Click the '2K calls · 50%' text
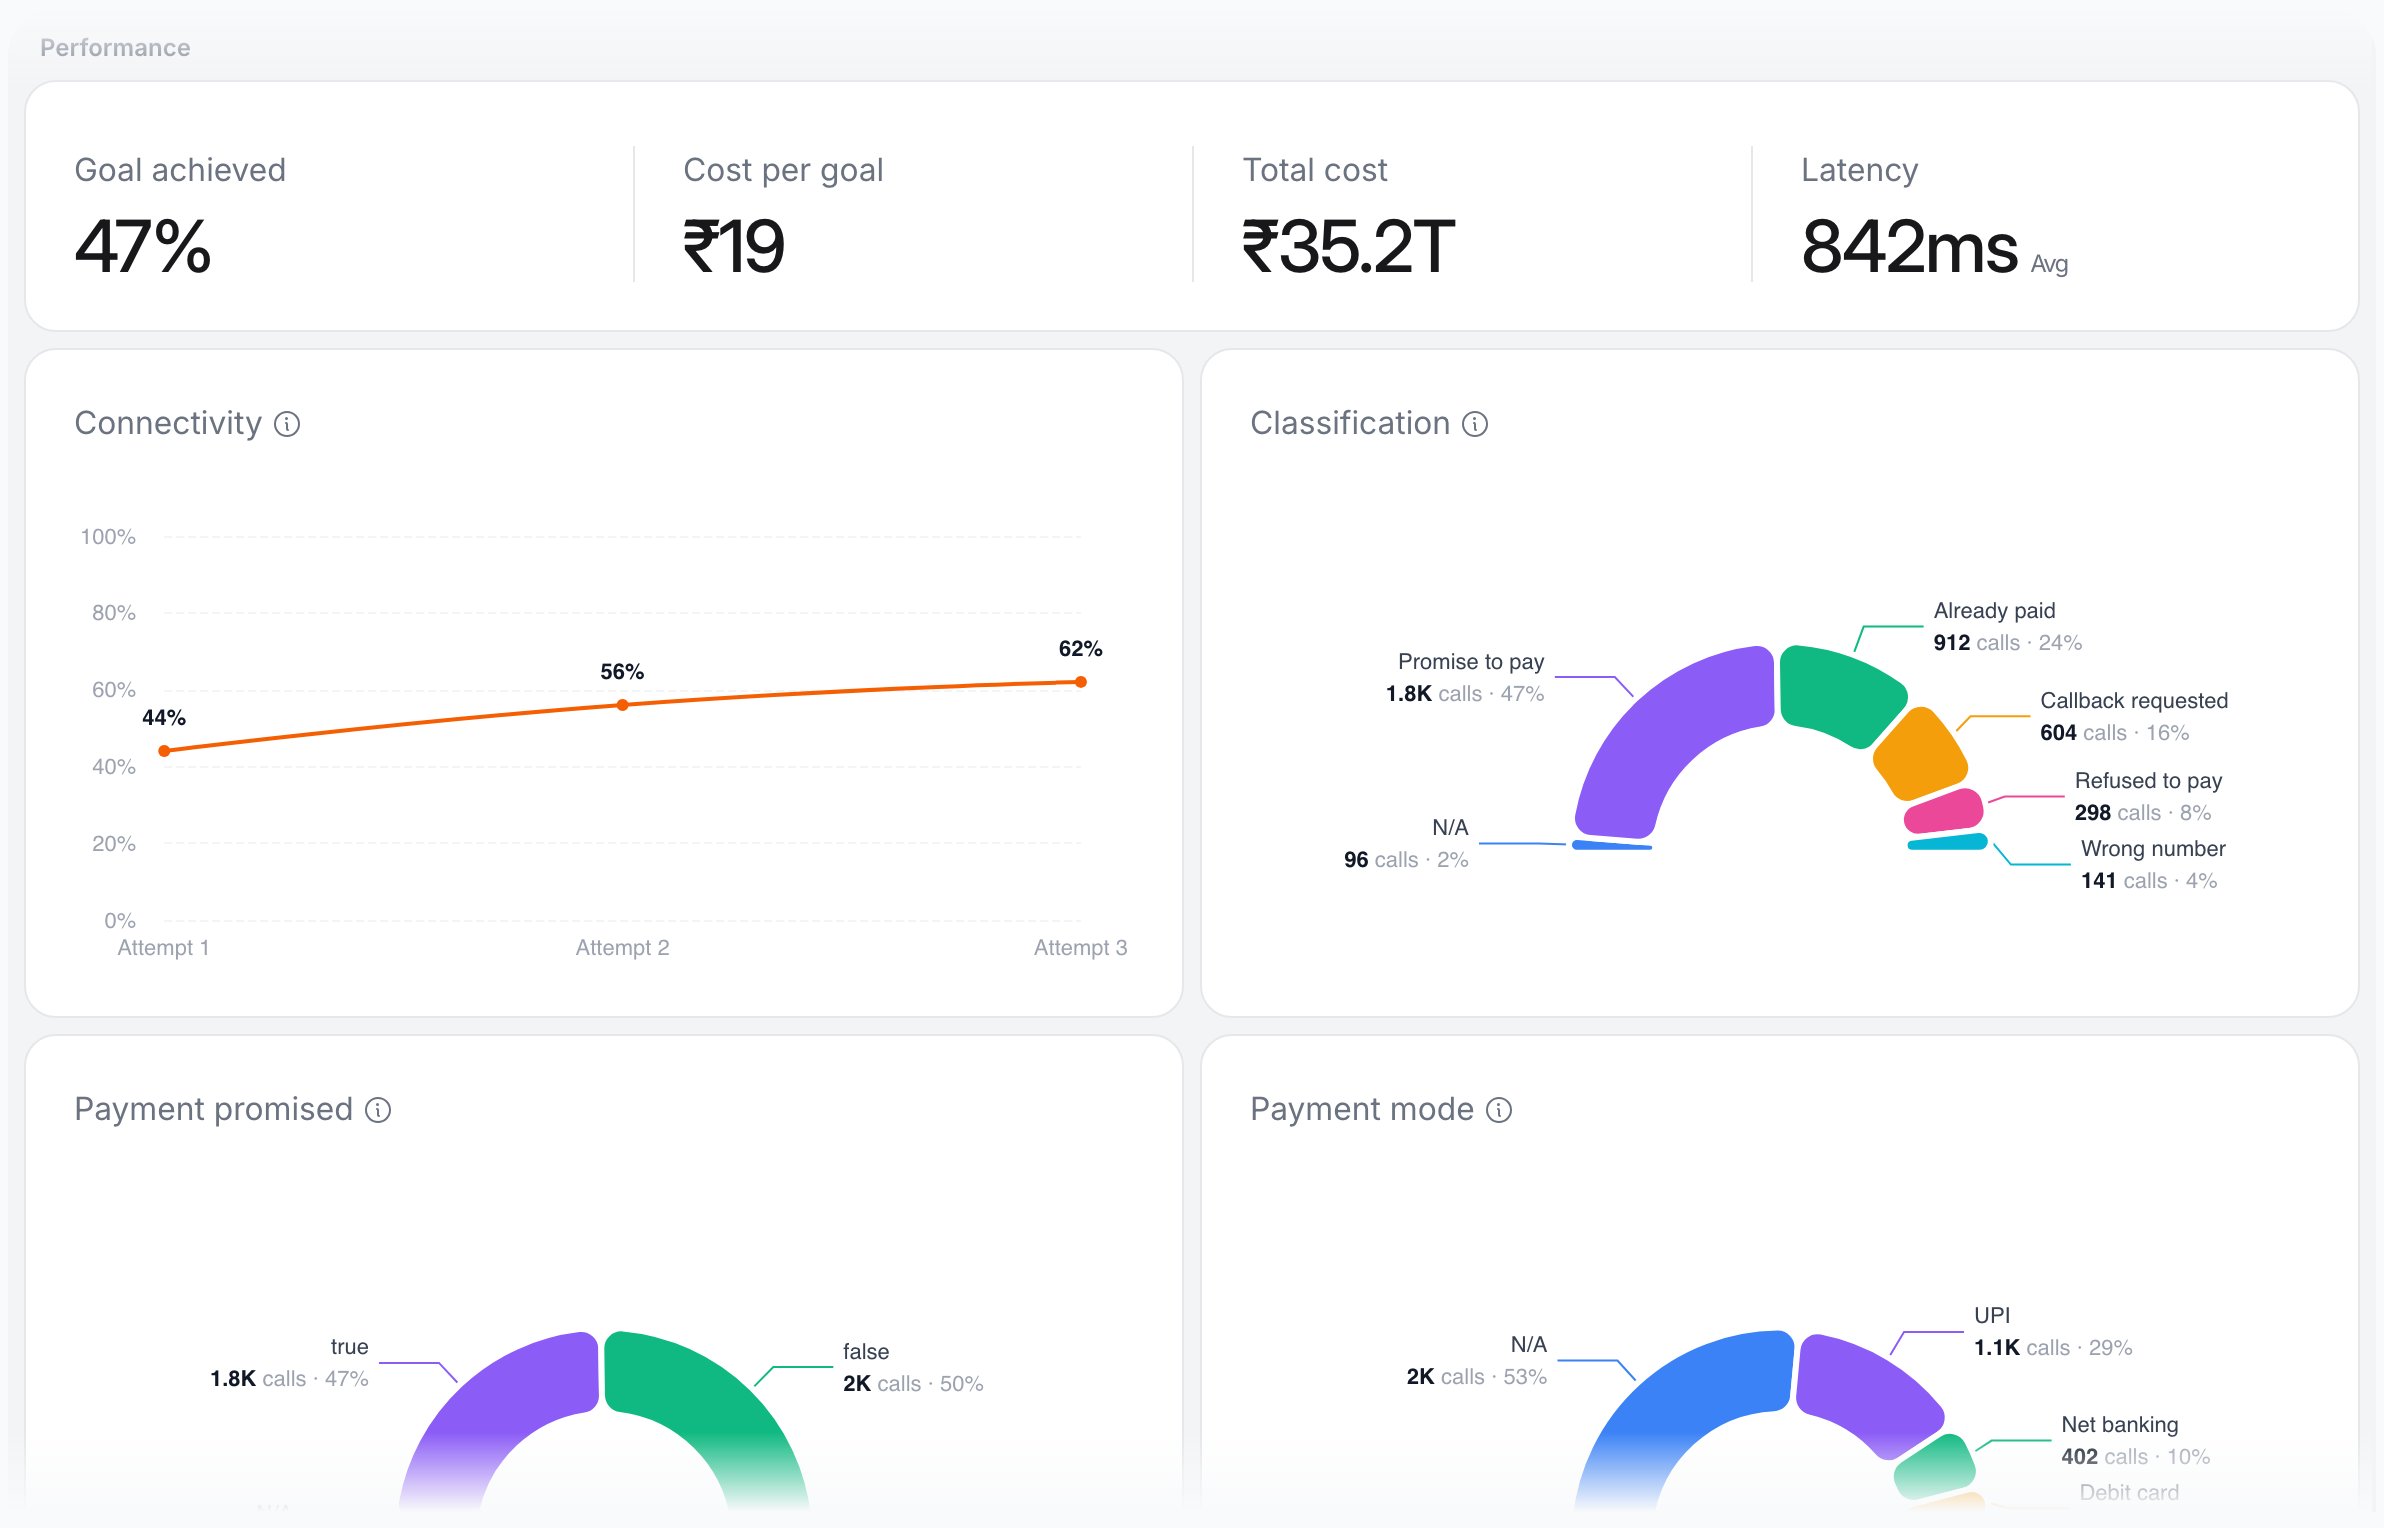Viewport: 2384px width, 1528px height. point(913,1384)
